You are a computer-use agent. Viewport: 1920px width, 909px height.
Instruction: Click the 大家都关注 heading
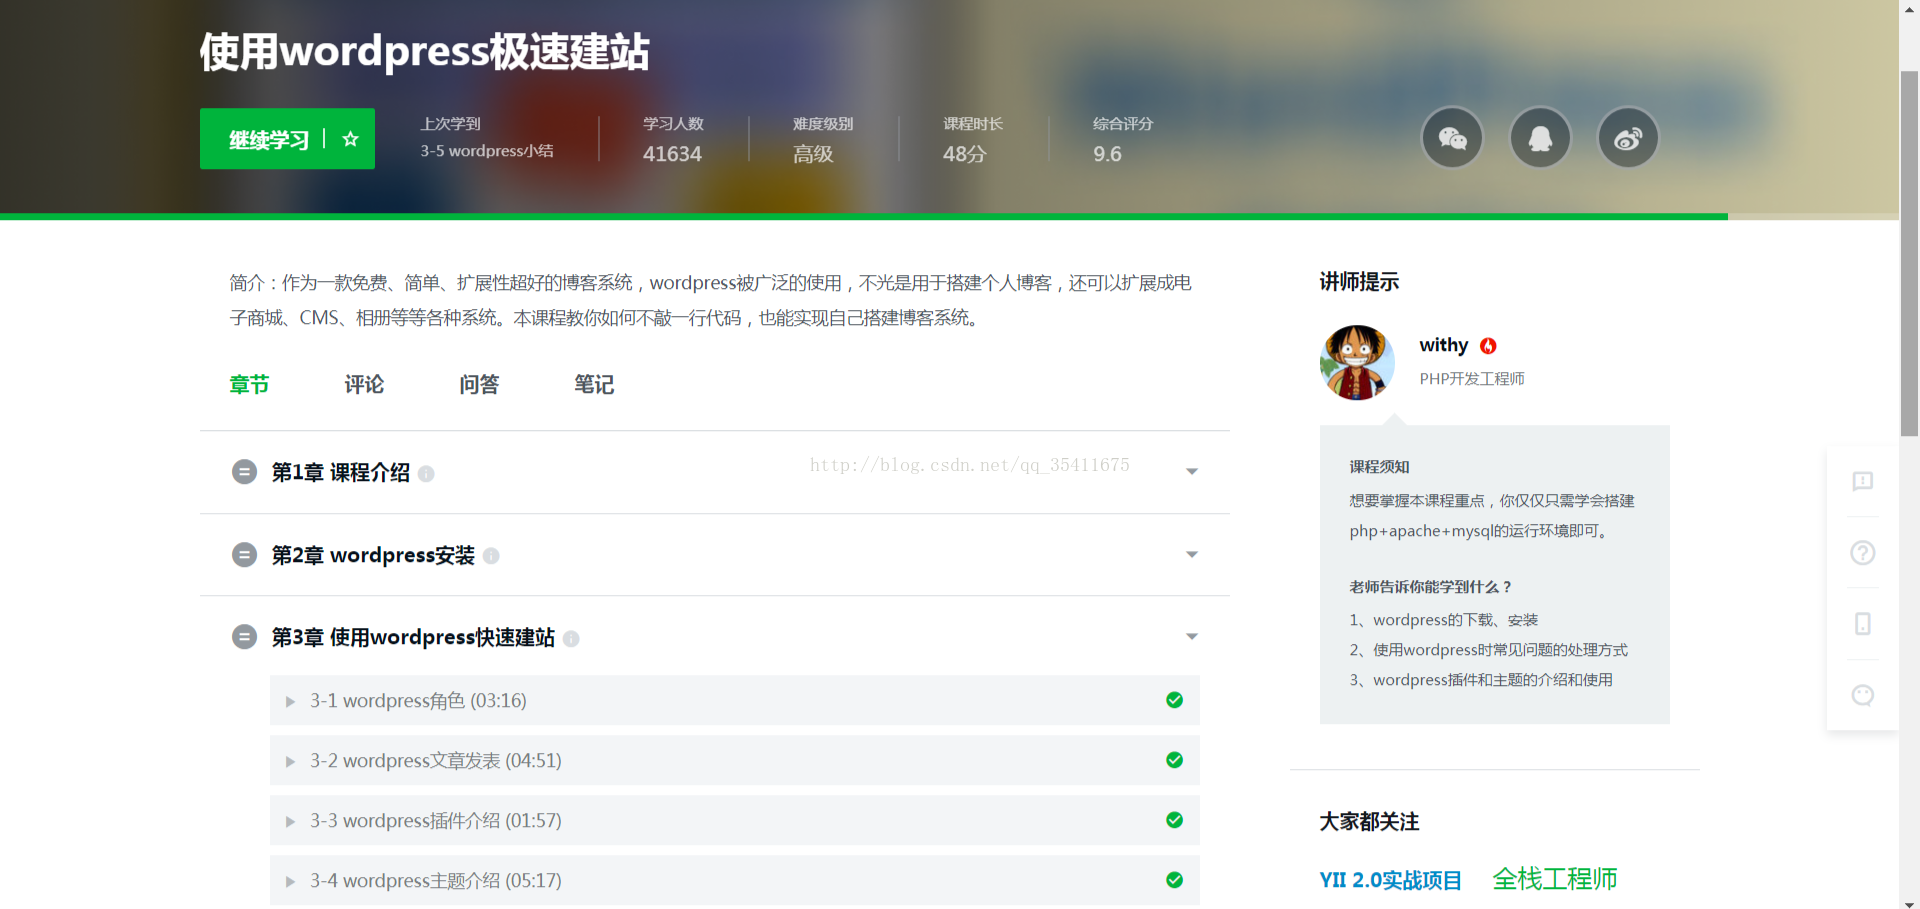click(1369, 822)
